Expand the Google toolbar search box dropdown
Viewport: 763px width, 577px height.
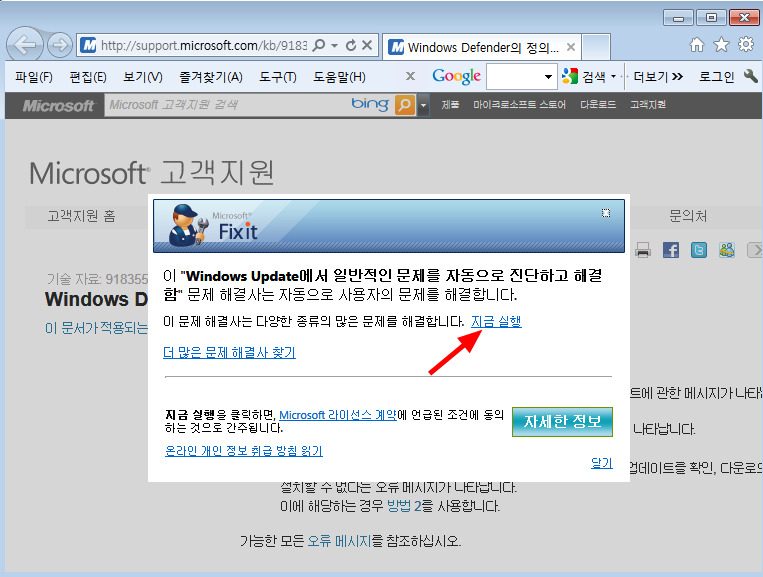coord(549,77)
